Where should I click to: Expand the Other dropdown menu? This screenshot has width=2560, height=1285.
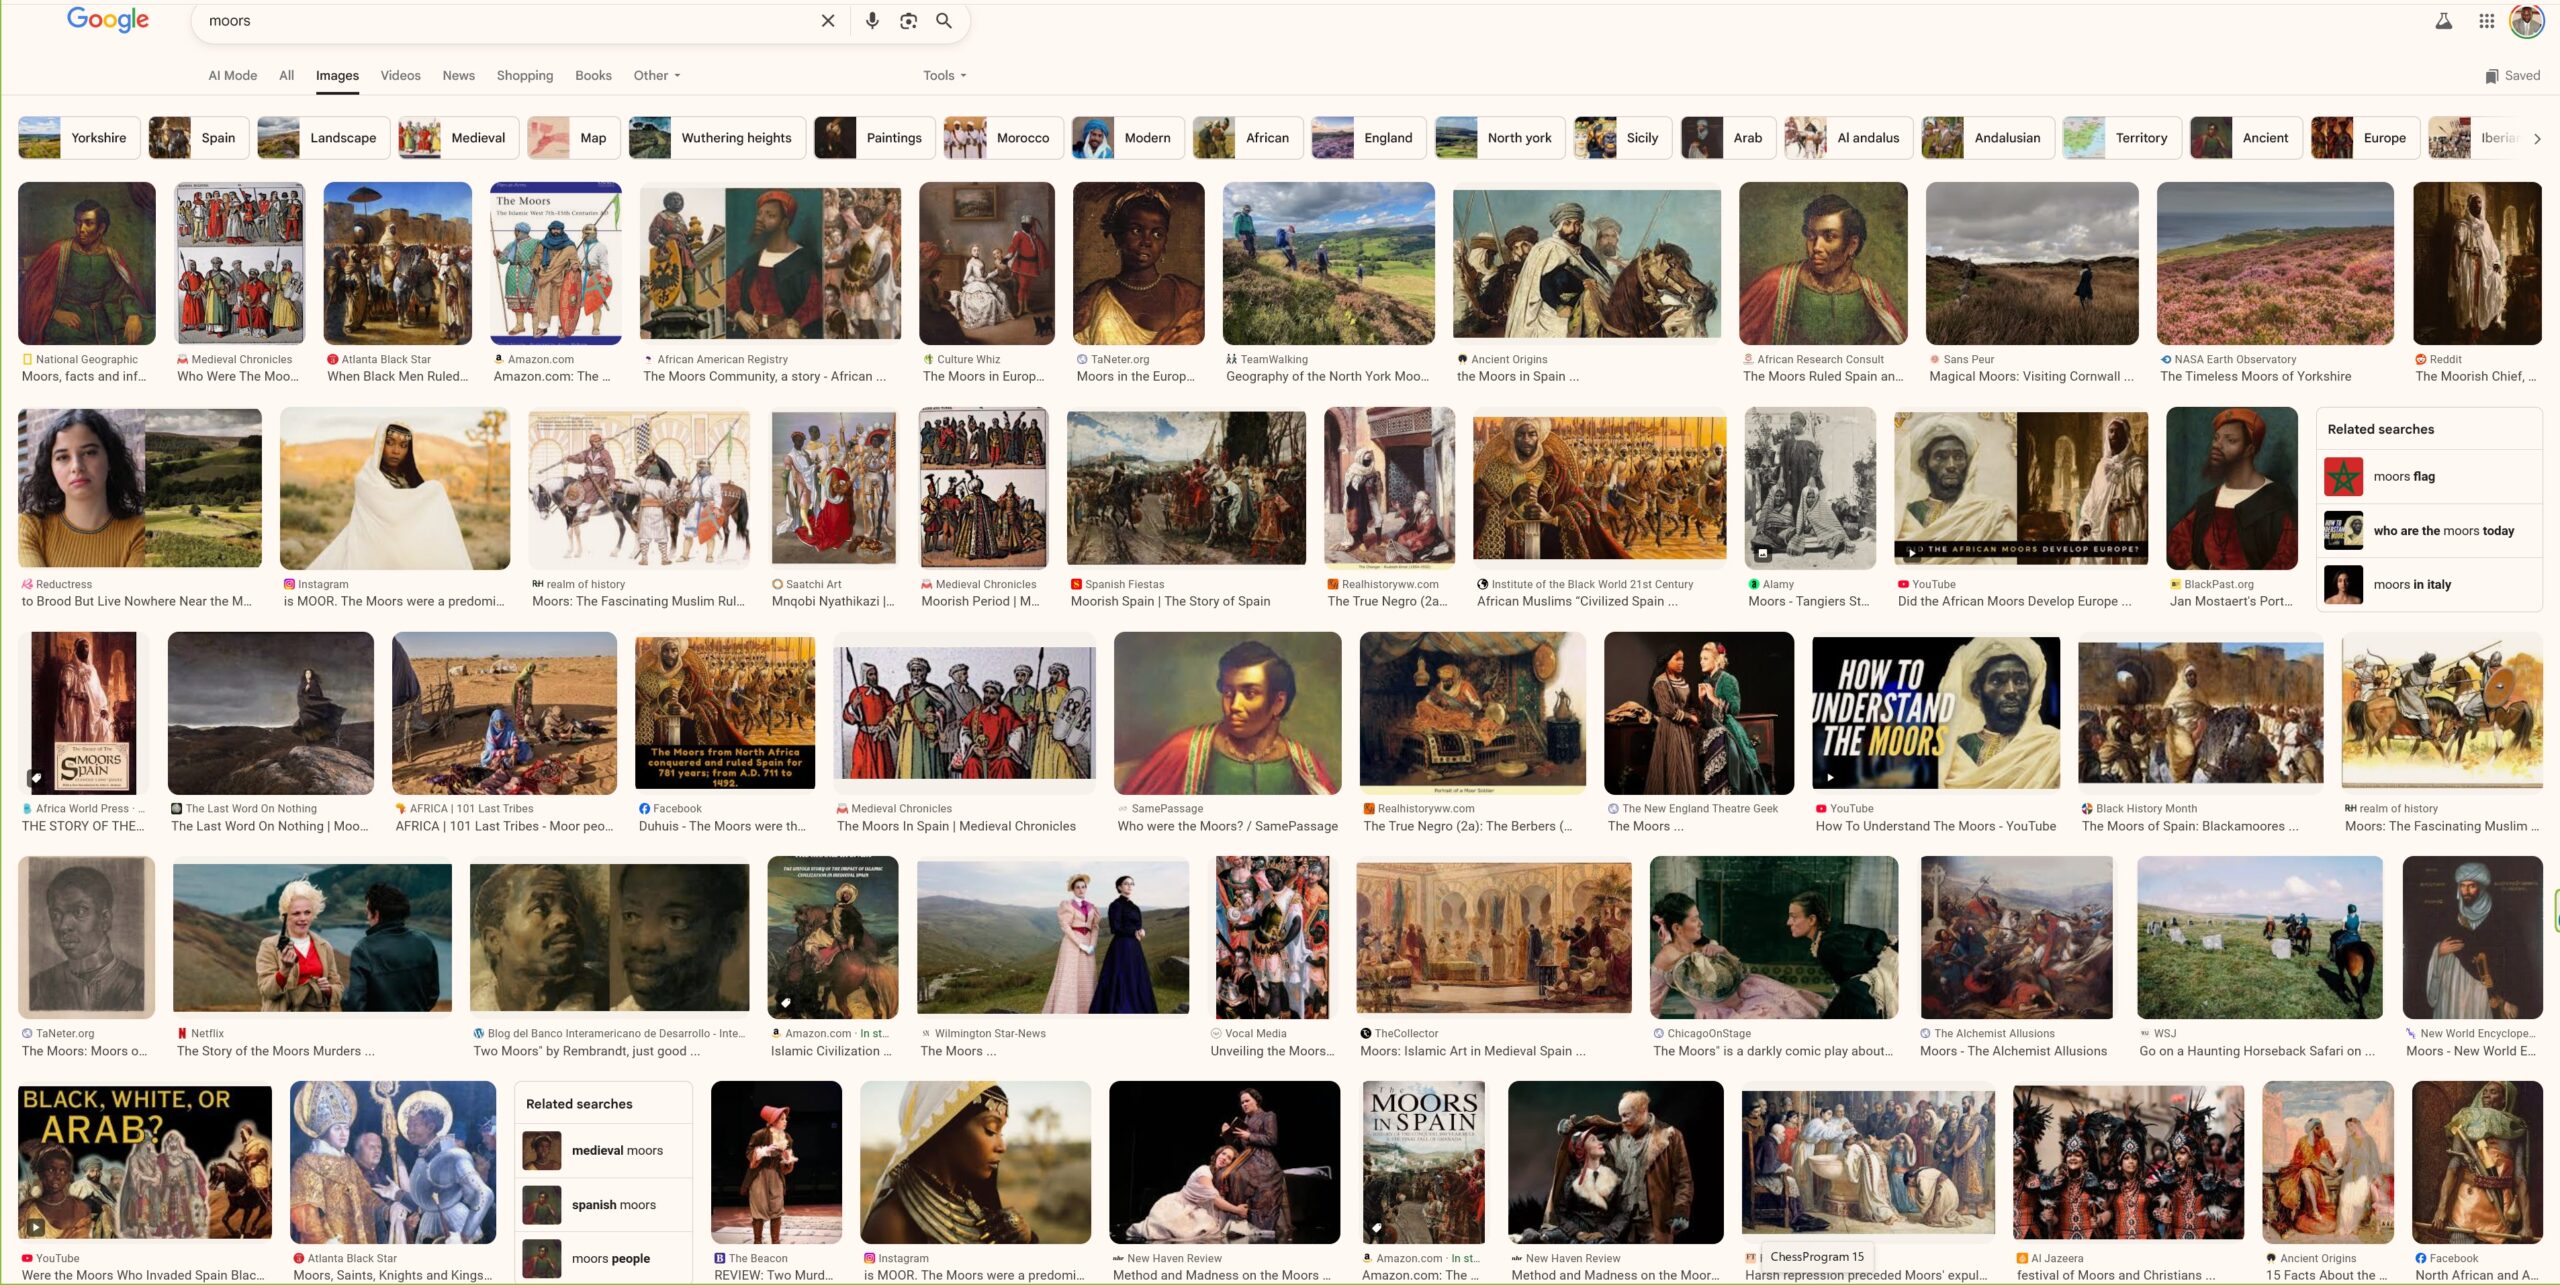click(656, 76)
